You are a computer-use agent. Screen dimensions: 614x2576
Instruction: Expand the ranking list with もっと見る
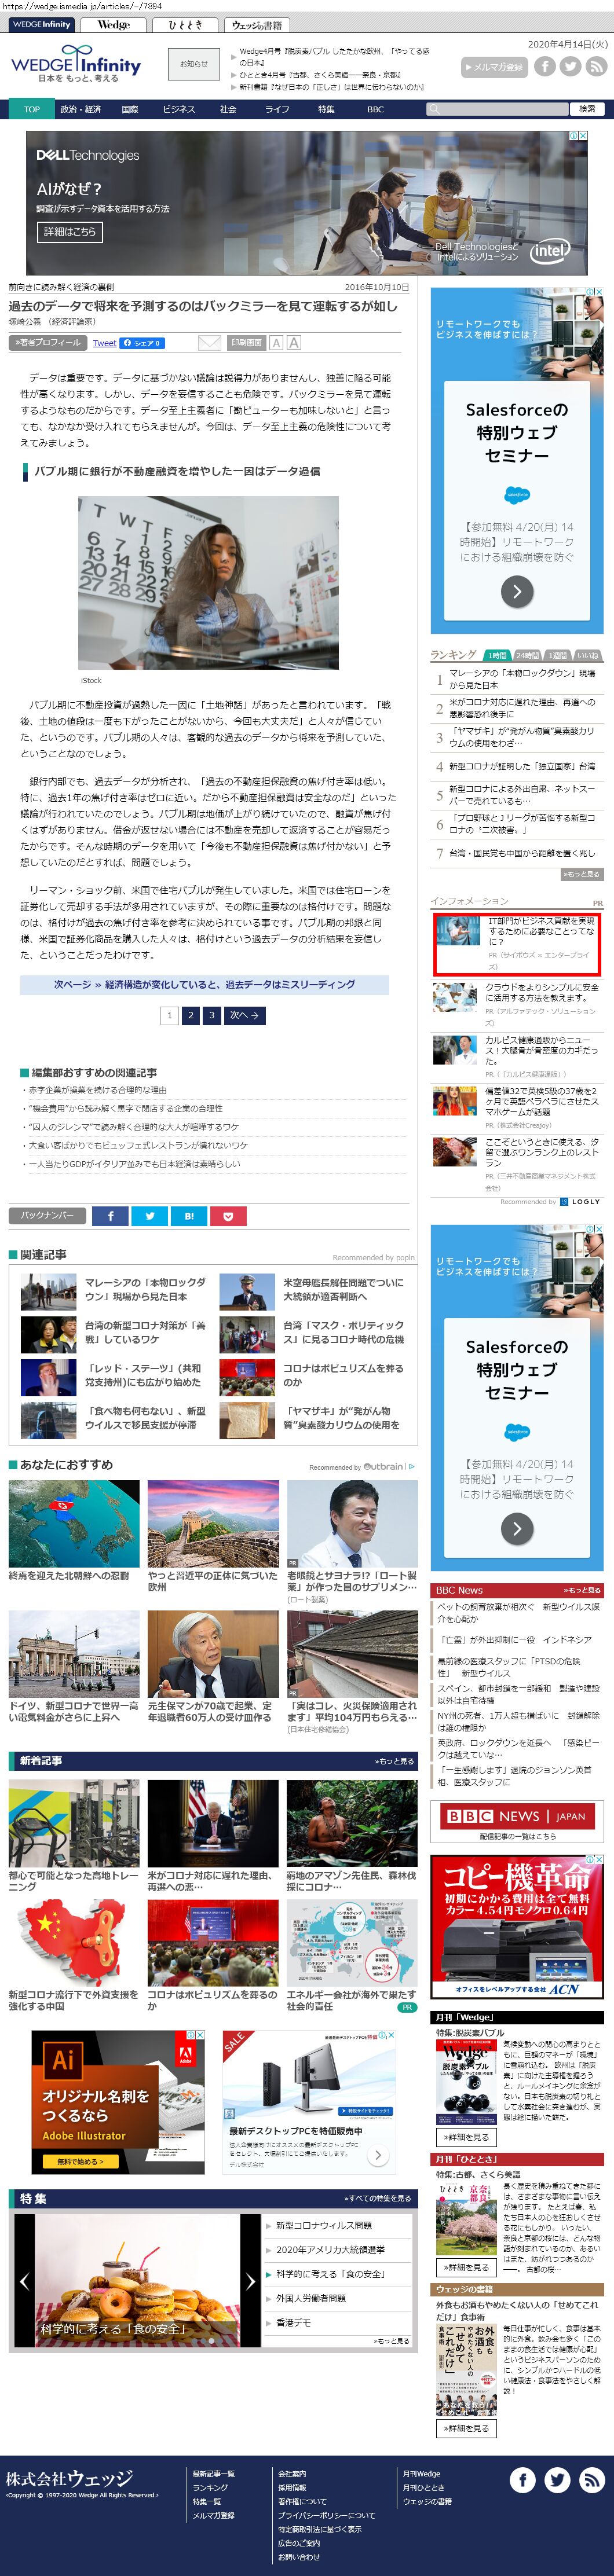pyautogui.click(x=581, y=874)
